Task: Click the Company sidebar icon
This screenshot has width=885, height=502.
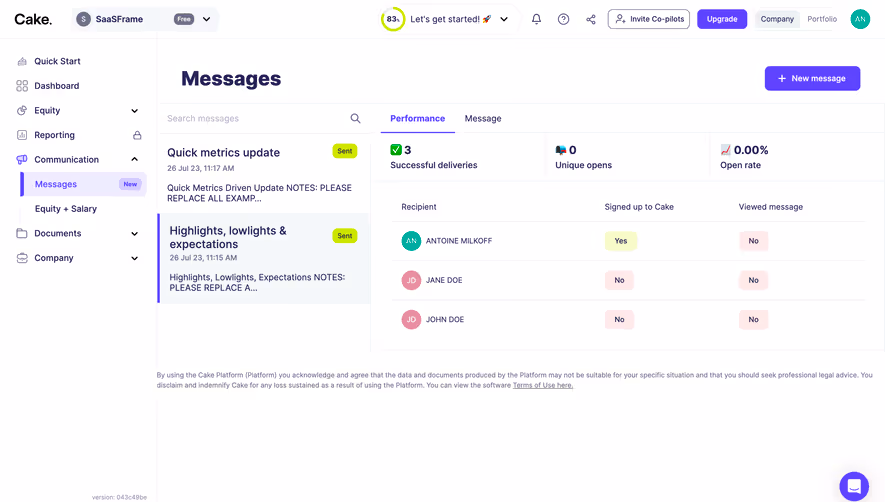Action: pyautogui.click(x=22, y=258)
